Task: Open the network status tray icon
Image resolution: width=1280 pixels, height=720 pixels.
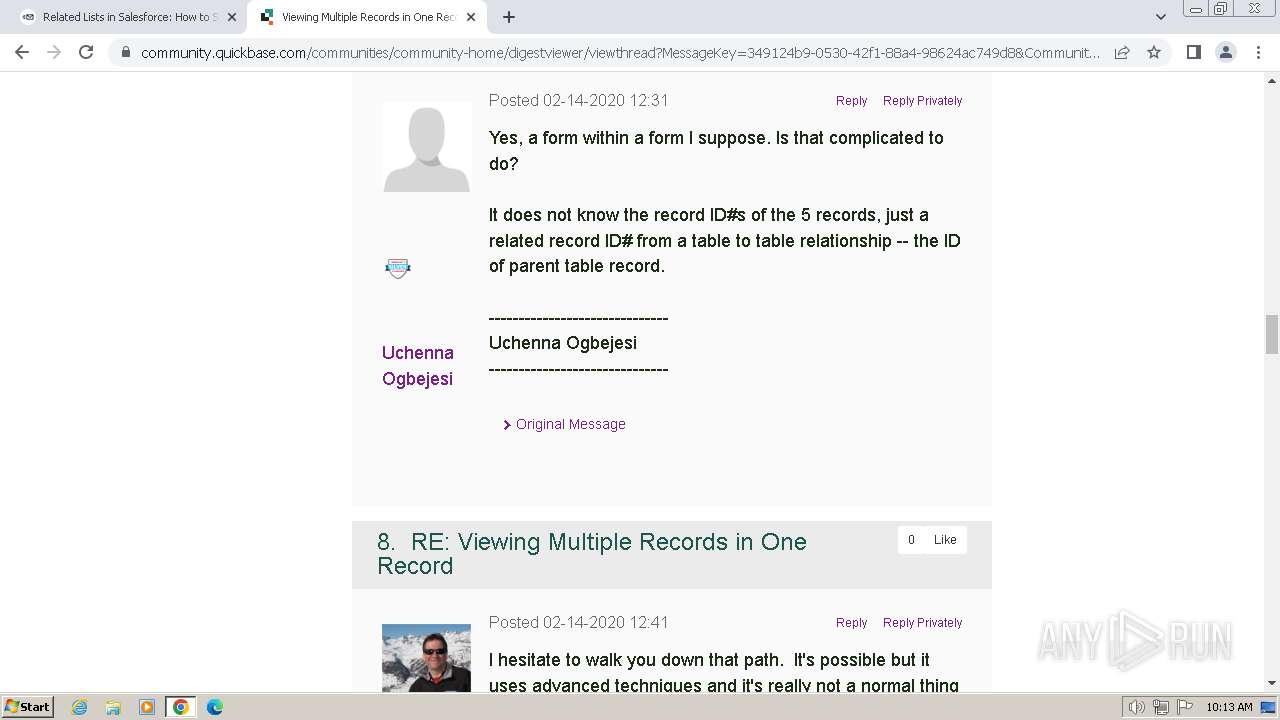Action: [1161, 707]
